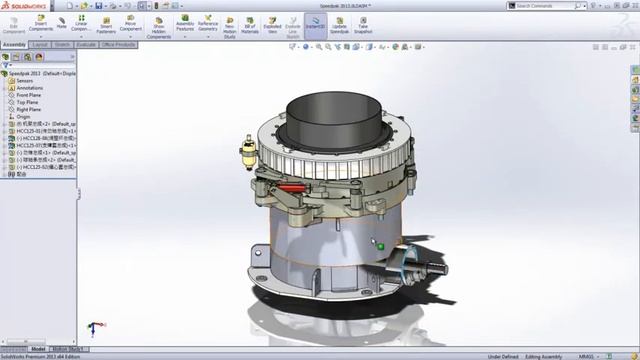Click Take Snapshot tool
Screen dimensions: 640x360
tap(363, 25)
